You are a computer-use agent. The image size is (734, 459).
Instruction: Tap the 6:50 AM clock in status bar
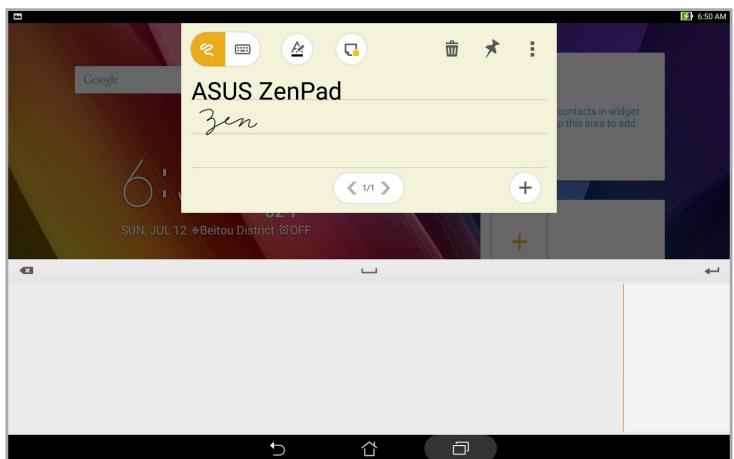coord(712,16)
